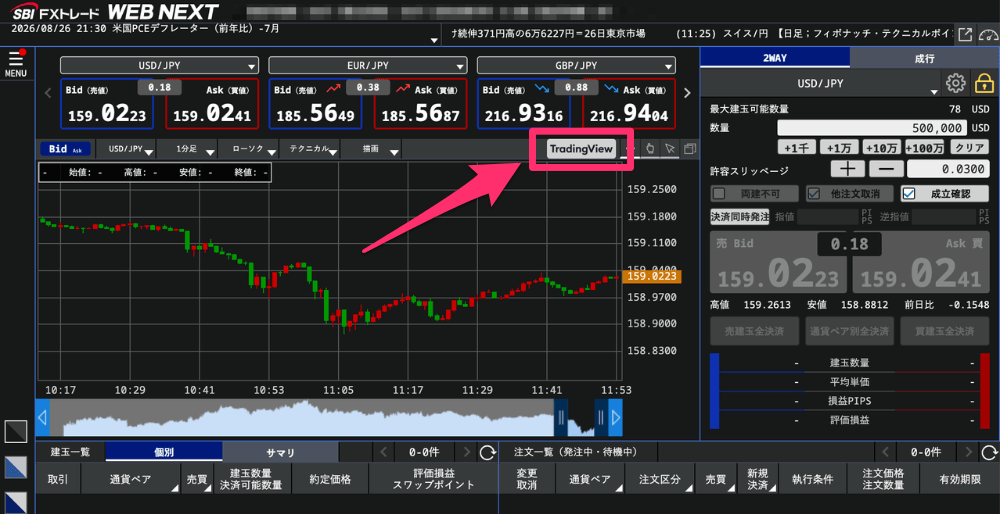Pop out chart into separate window
Screen dimensions: 1000x514
point(689,149)
